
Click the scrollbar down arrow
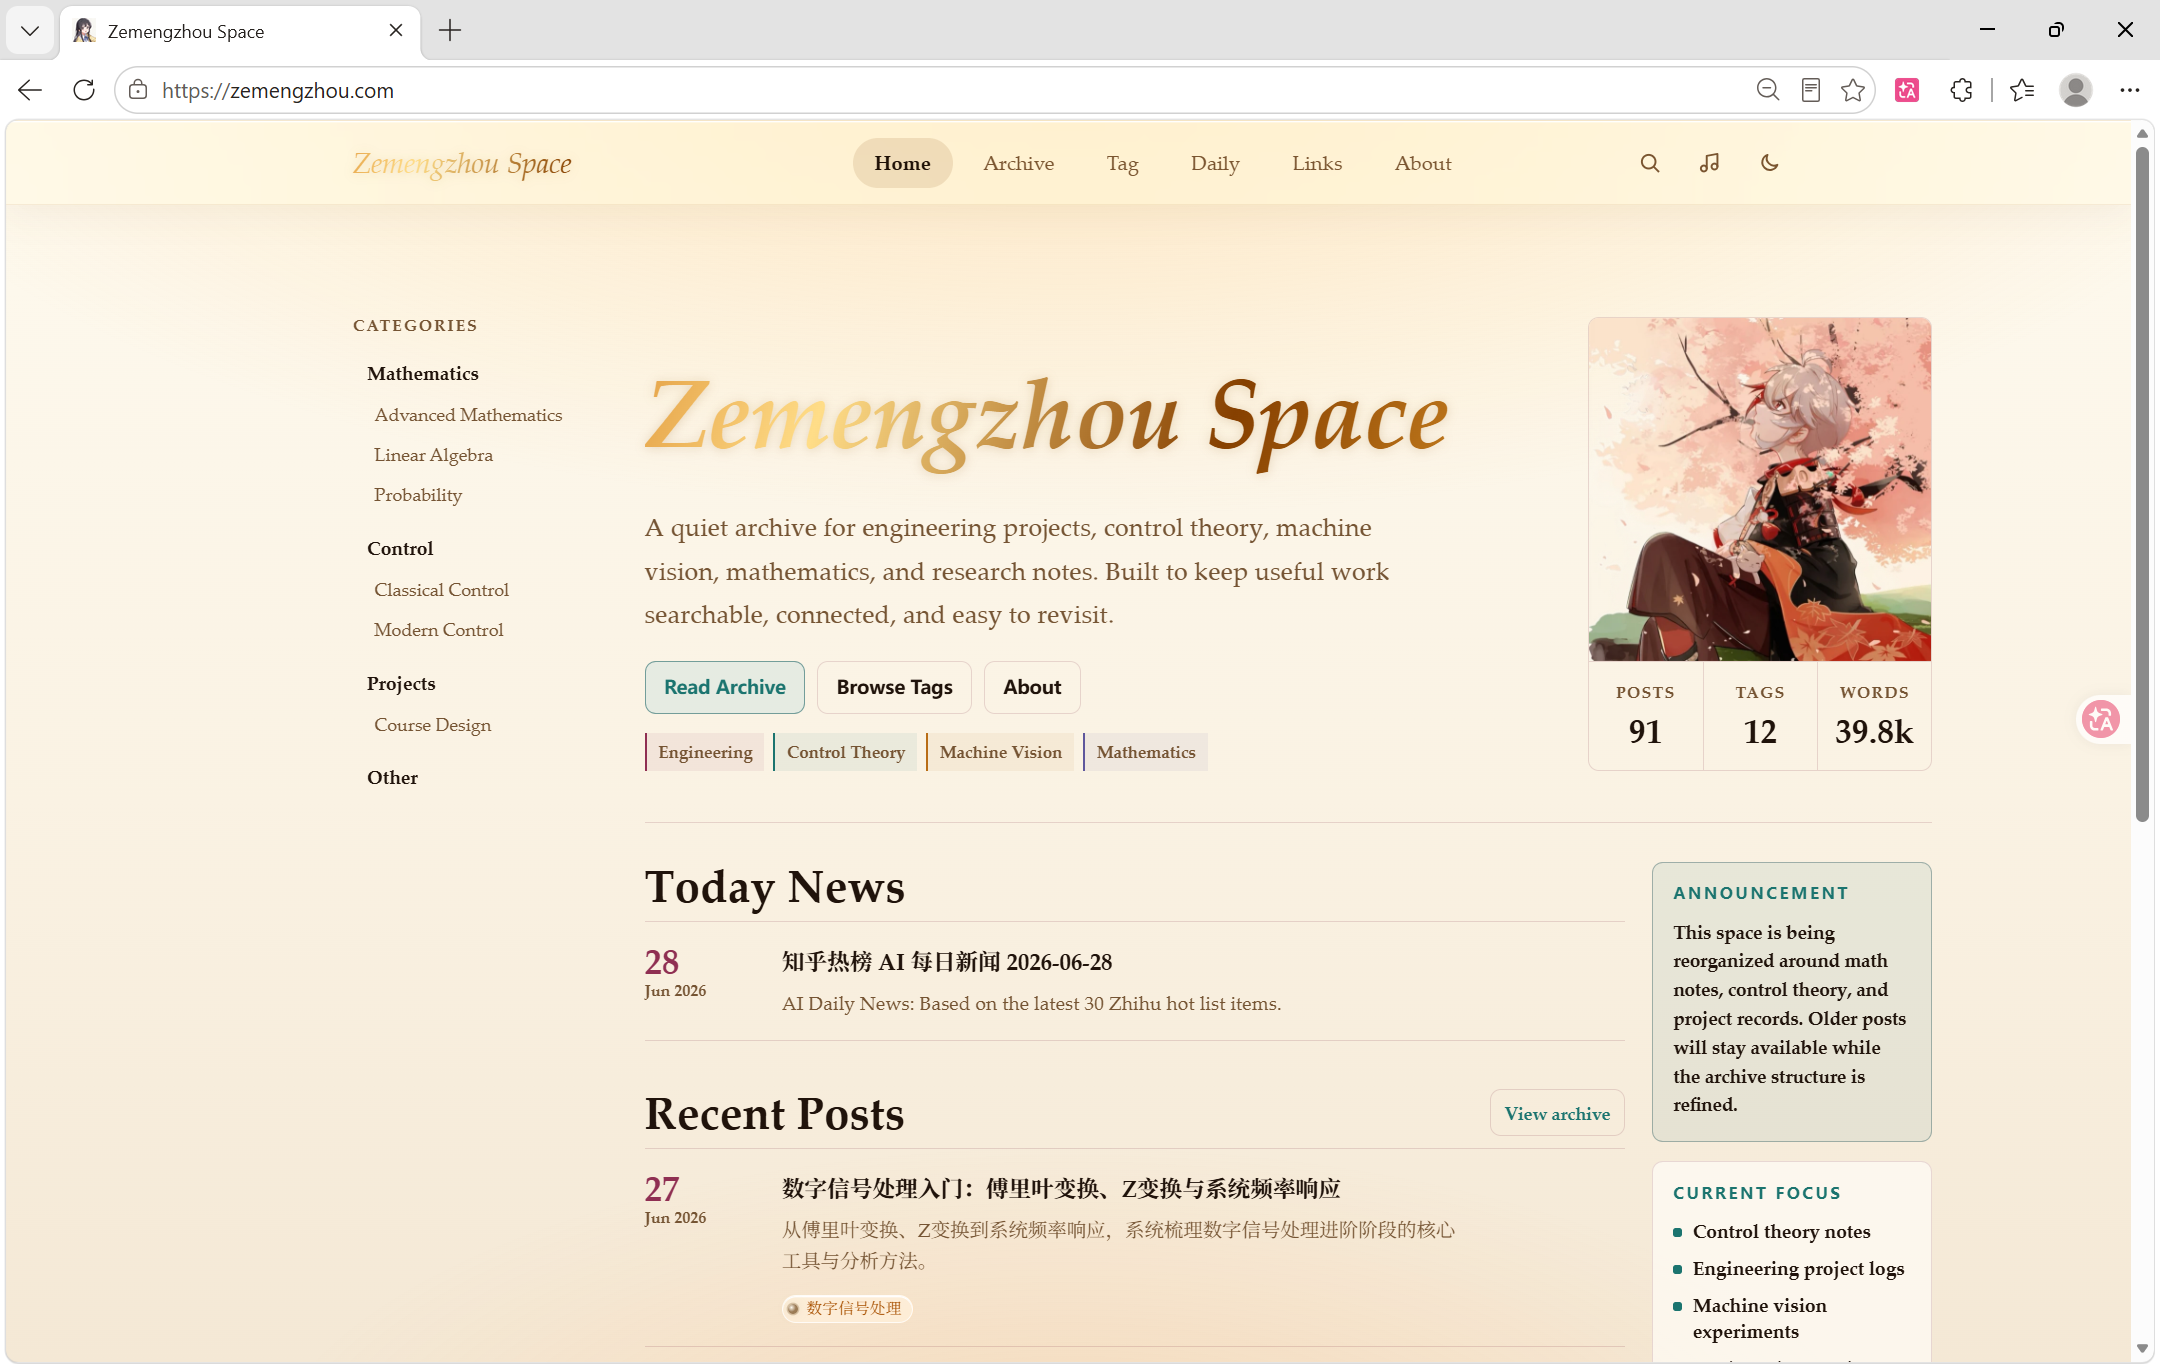pyautogui.click(x=2142, y=1348)
